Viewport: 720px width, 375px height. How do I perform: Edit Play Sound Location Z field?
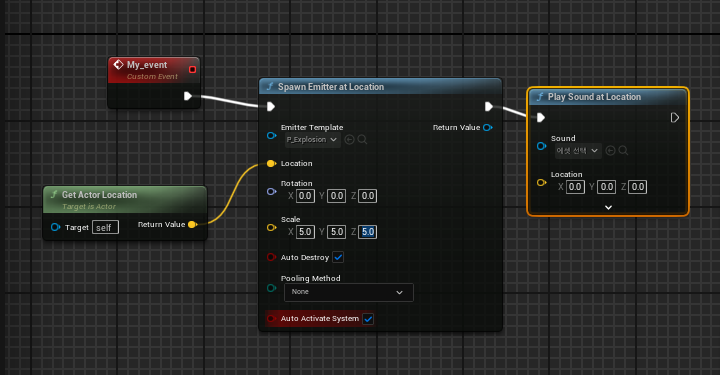[638, 187]
